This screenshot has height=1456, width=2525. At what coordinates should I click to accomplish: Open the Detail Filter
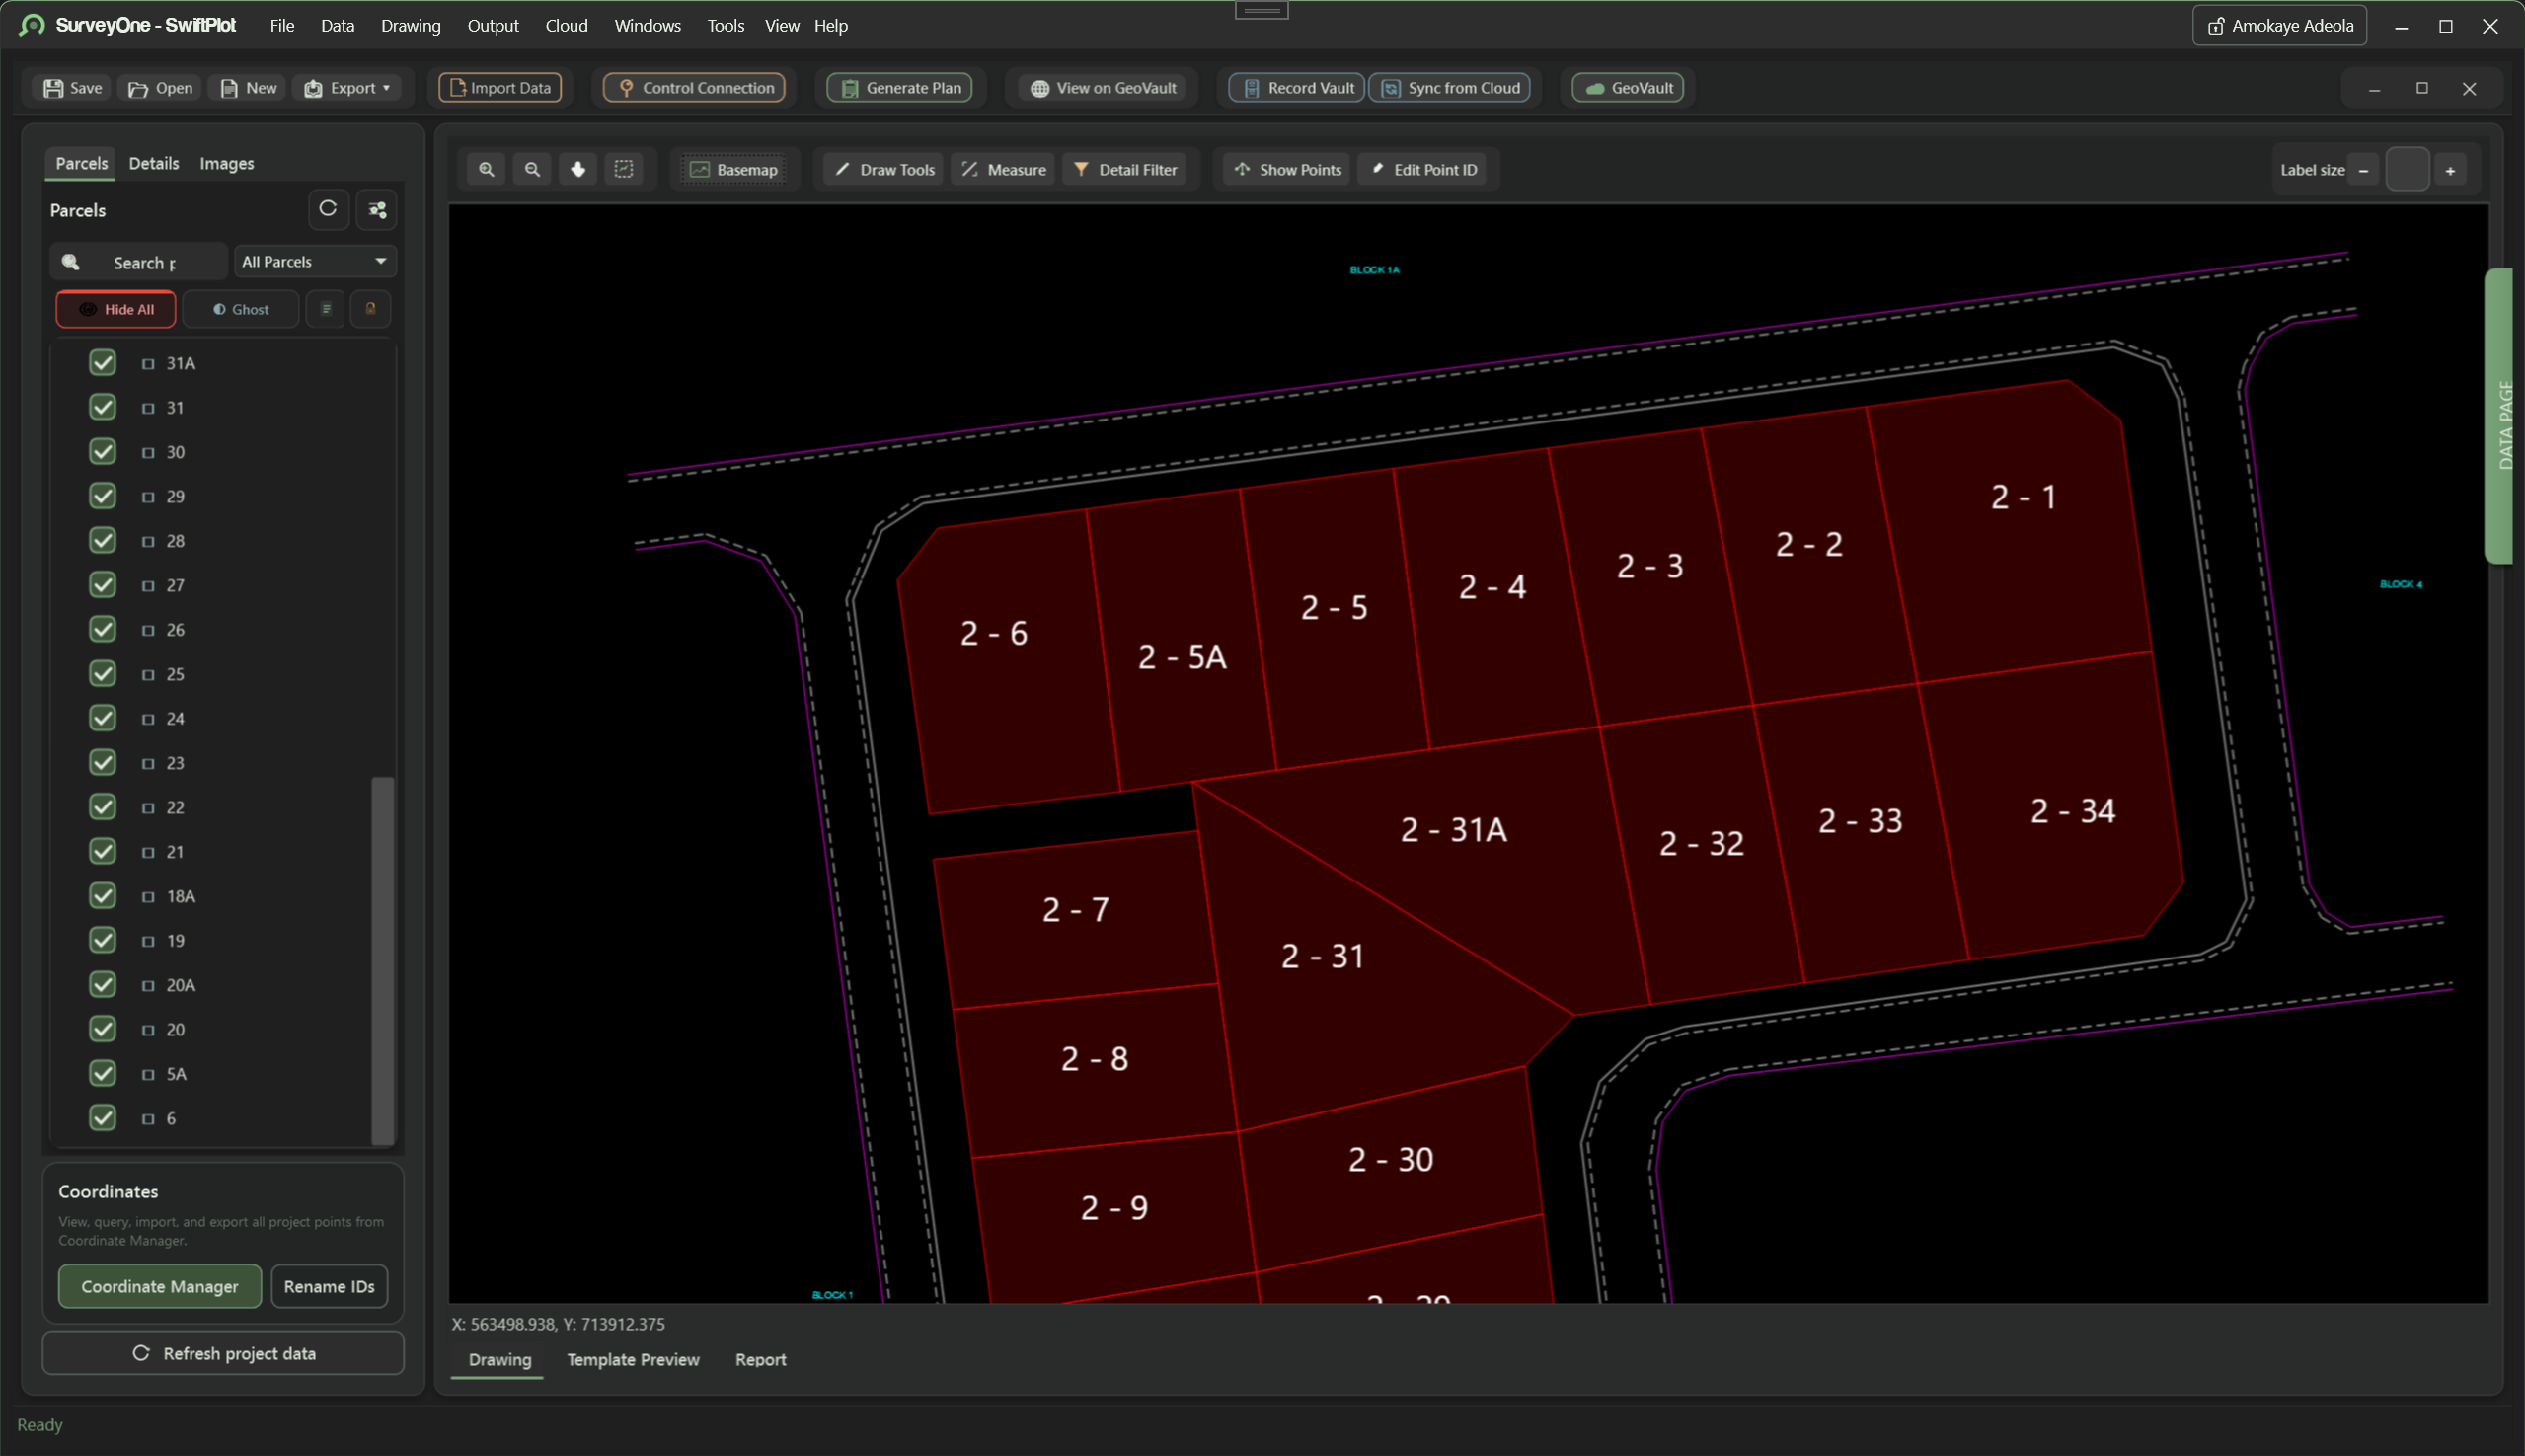tap(1125, 169)
